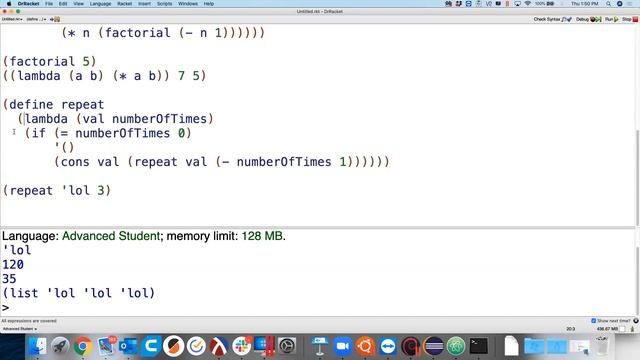Open the Language menu
Screen dimensions: 640x360
[x=100, y=4]
